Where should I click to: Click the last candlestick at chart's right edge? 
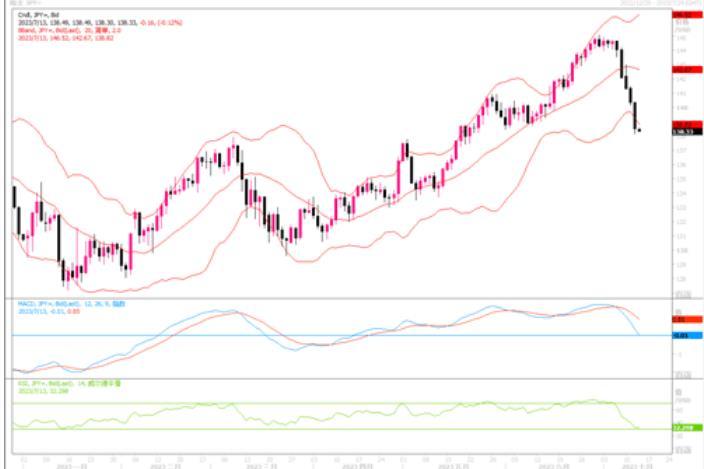click(x=639, y=129)
